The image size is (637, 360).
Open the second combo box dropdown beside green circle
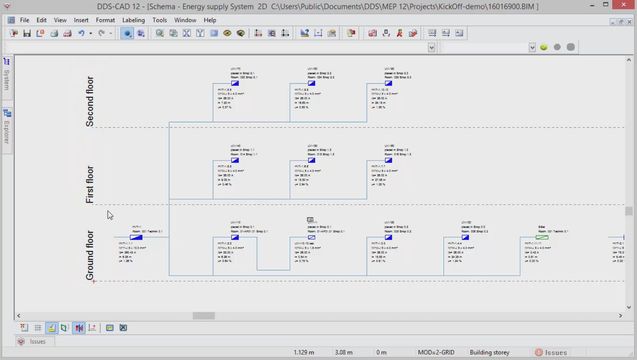pyautogui.click(x=532, y=48)
